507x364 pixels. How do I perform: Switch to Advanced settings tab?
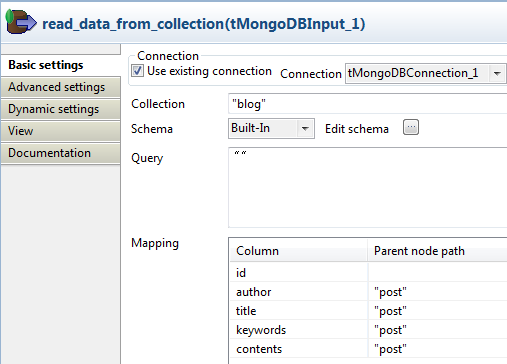[x=60, y=87]
